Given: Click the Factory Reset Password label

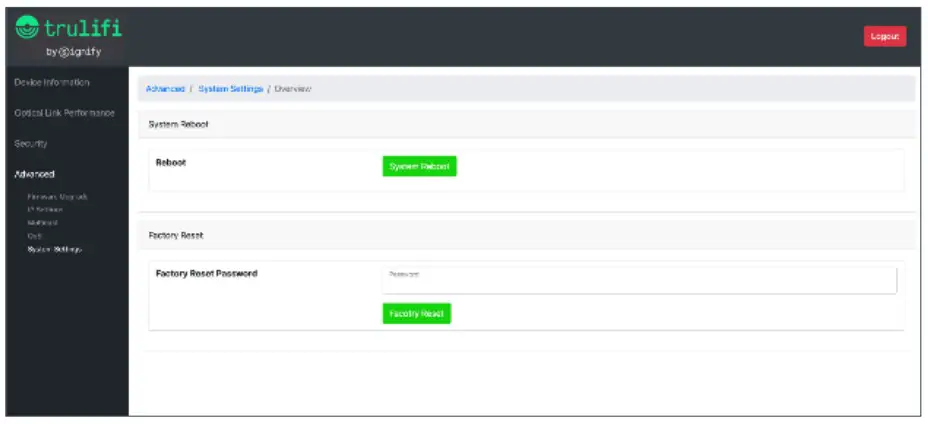Looking at the screenshot, I should coord(207,274).
